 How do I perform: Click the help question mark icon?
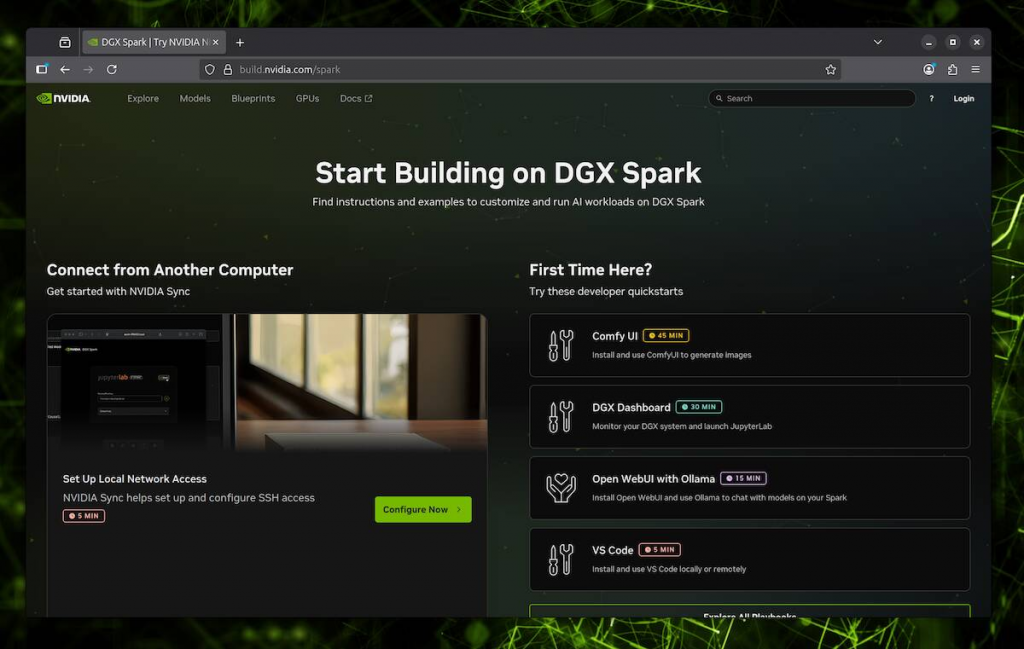pos(932,98)
